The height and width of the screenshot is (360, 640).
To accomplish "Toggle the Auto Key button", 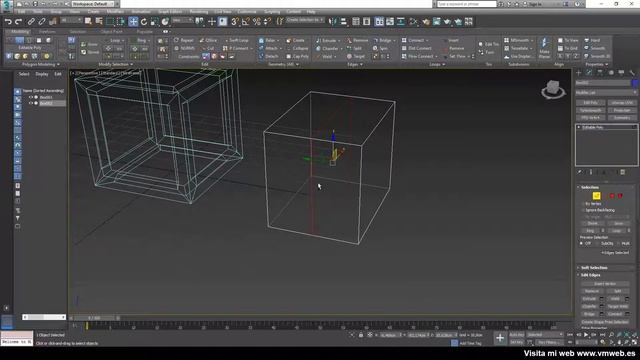I will (516, 335).
